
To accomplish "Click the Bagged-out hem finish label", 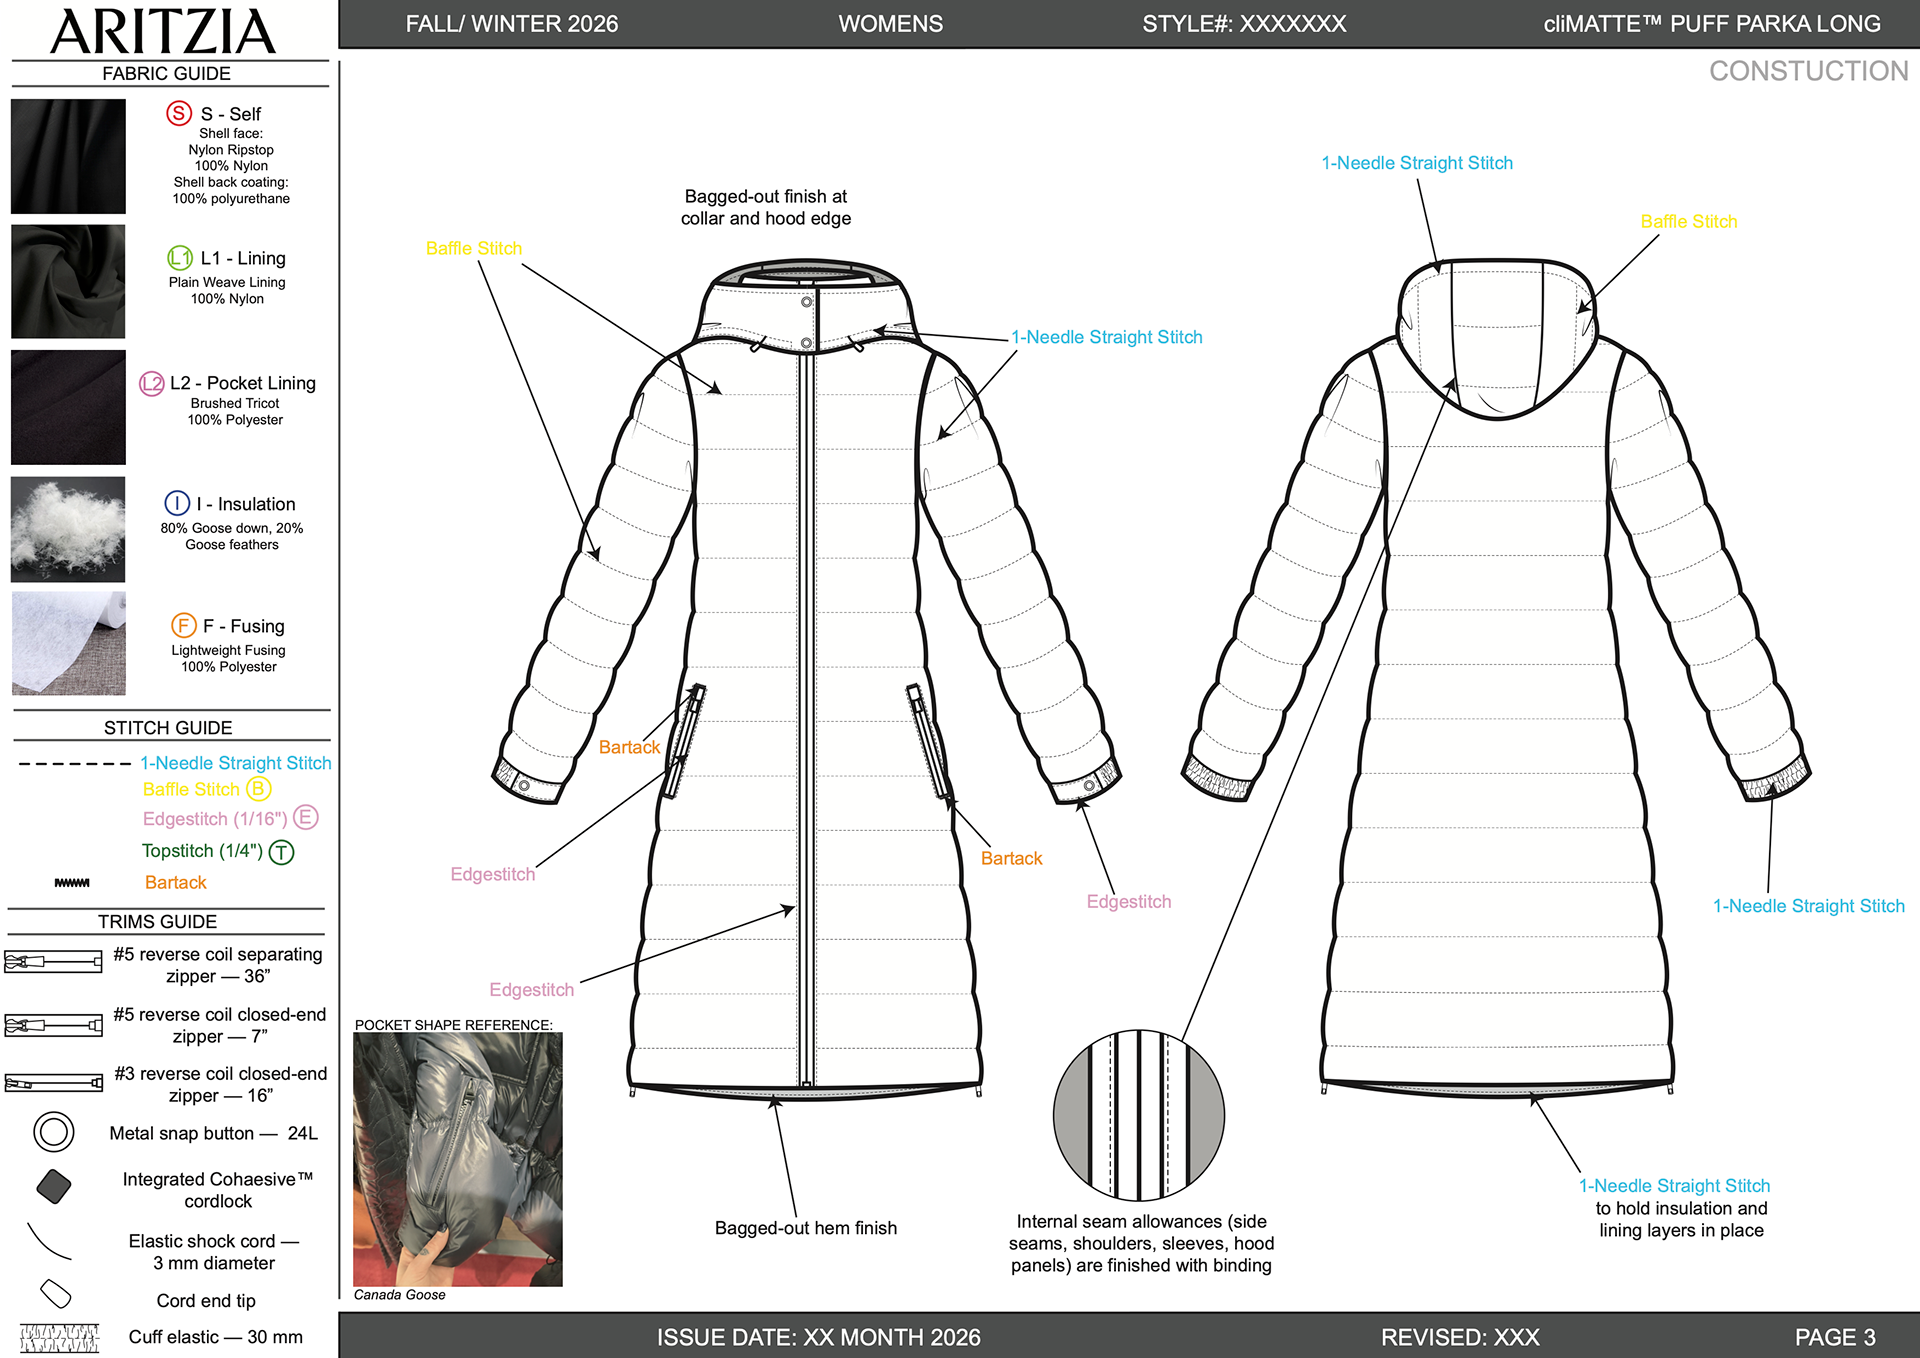I will pyautogui.click(x=805, y=1228).
